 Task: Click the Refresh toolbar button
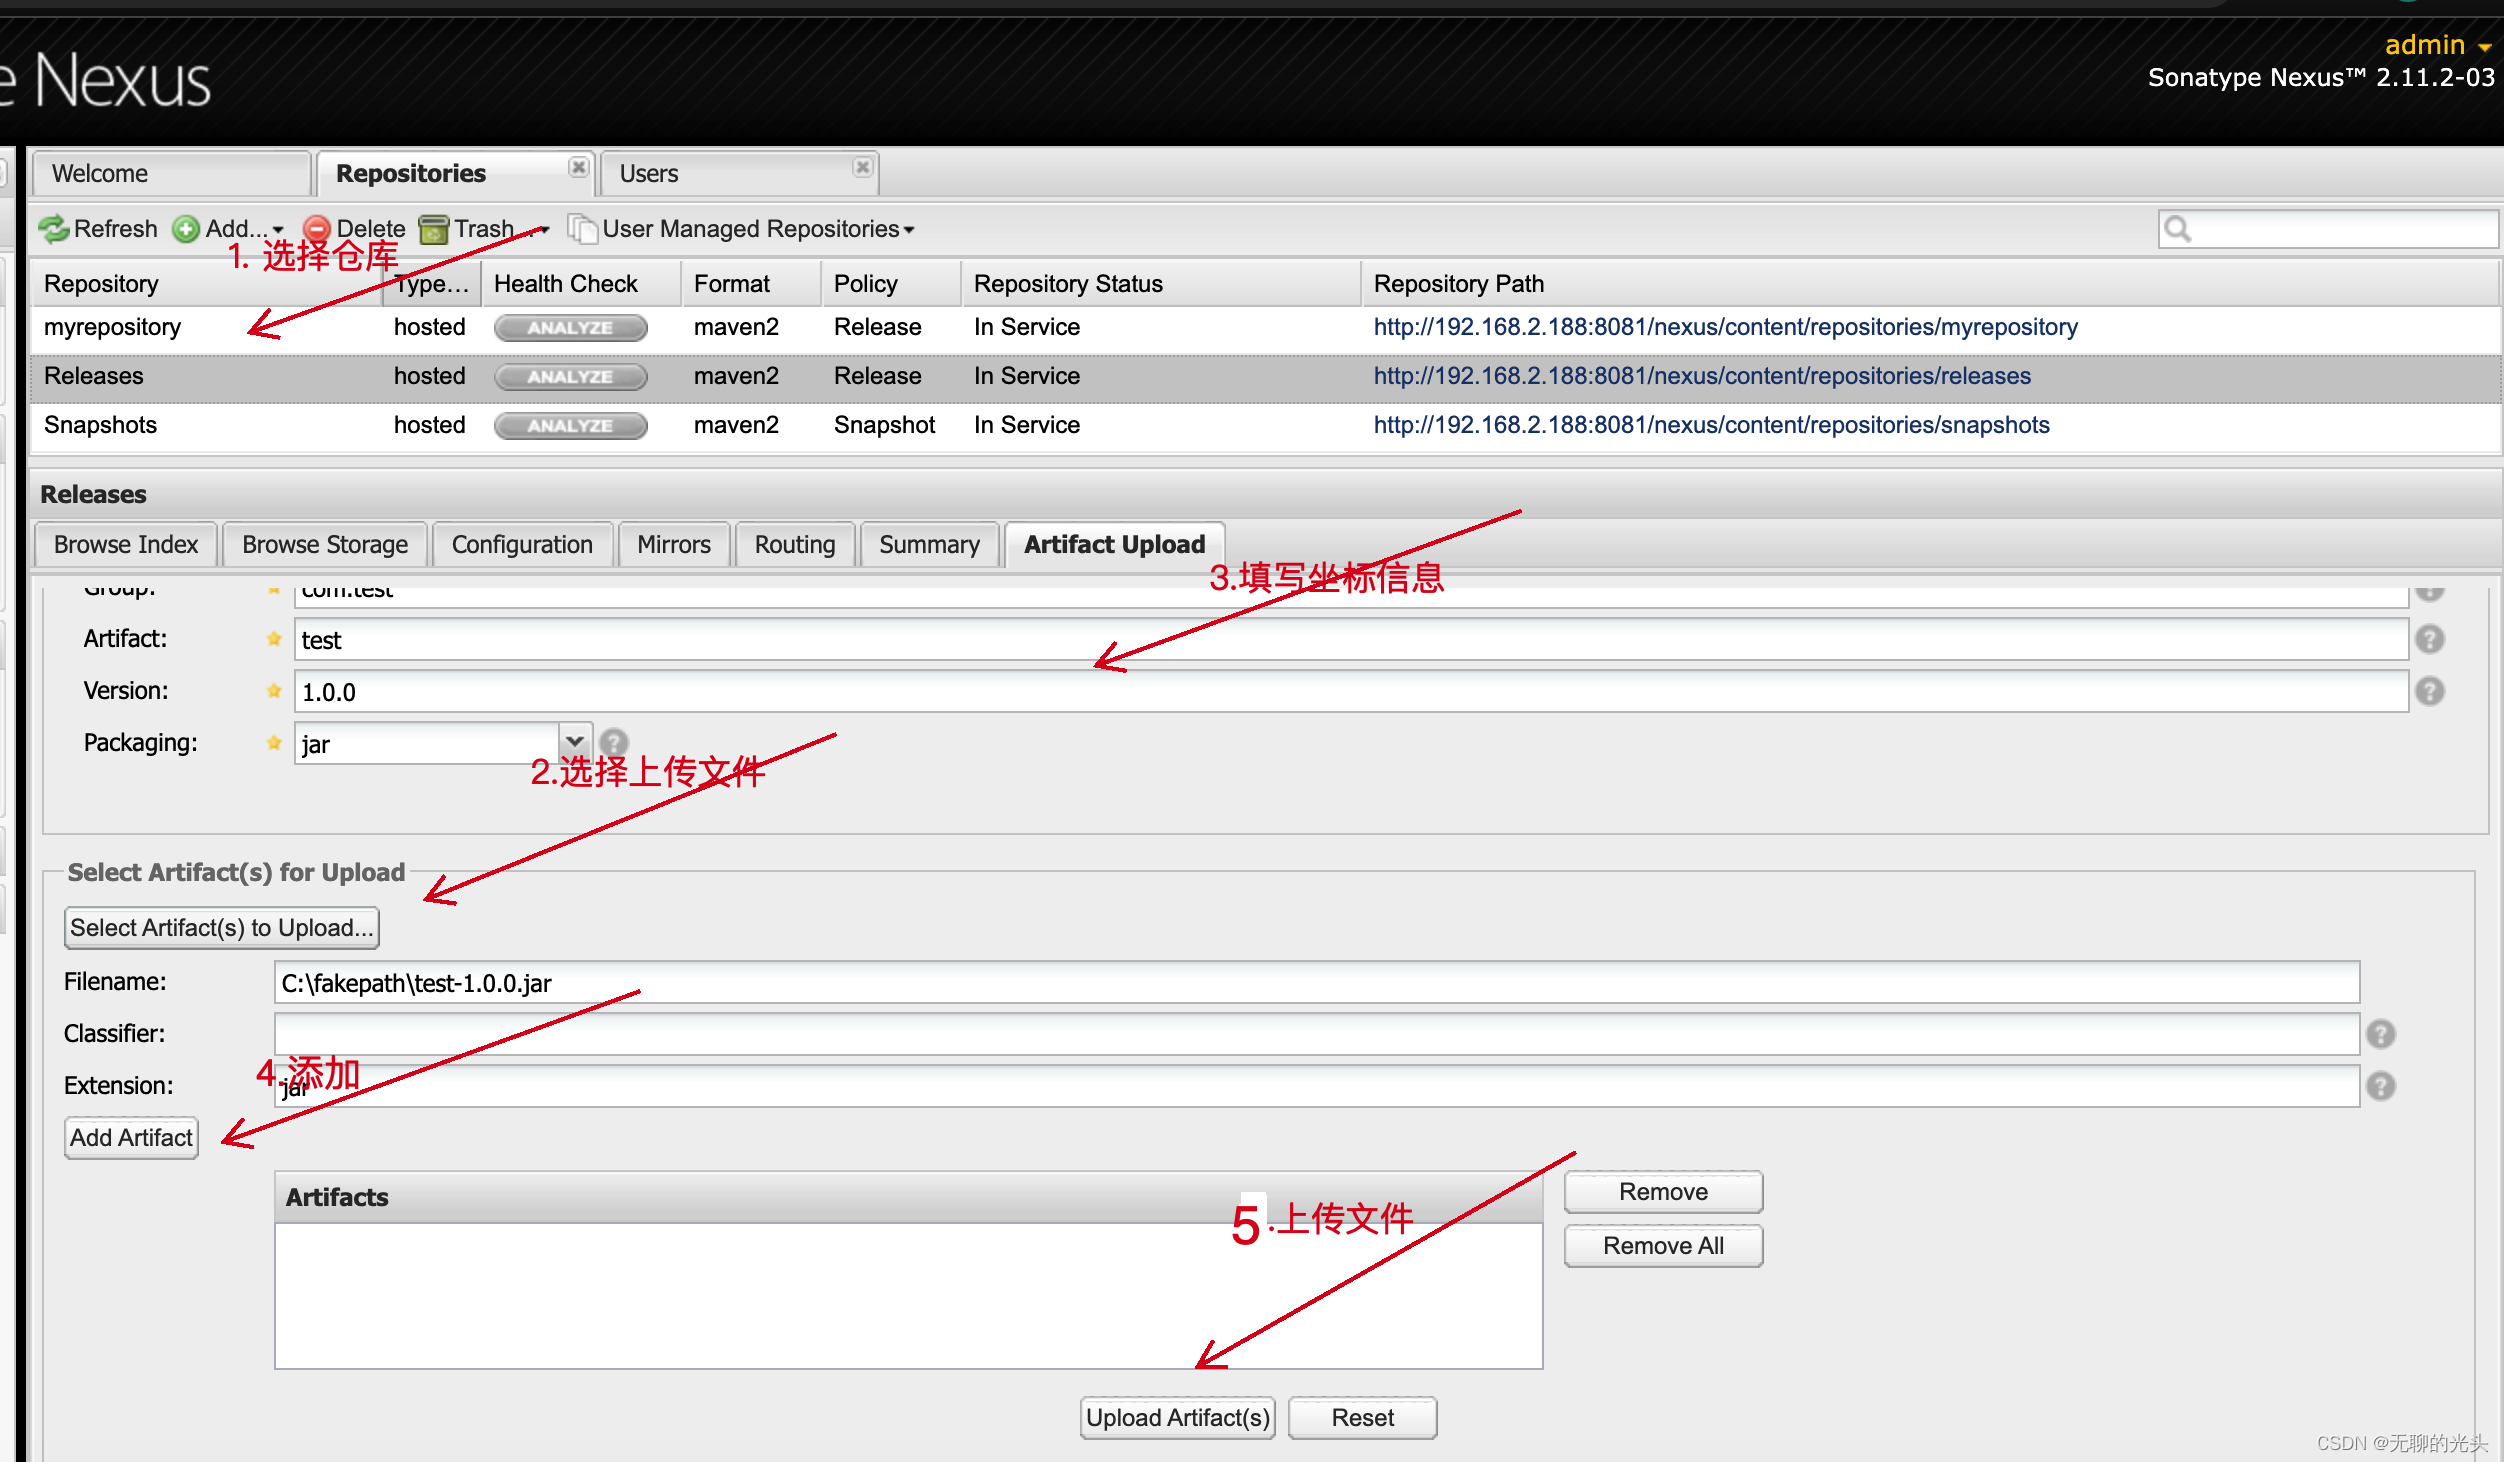point(98,229)
